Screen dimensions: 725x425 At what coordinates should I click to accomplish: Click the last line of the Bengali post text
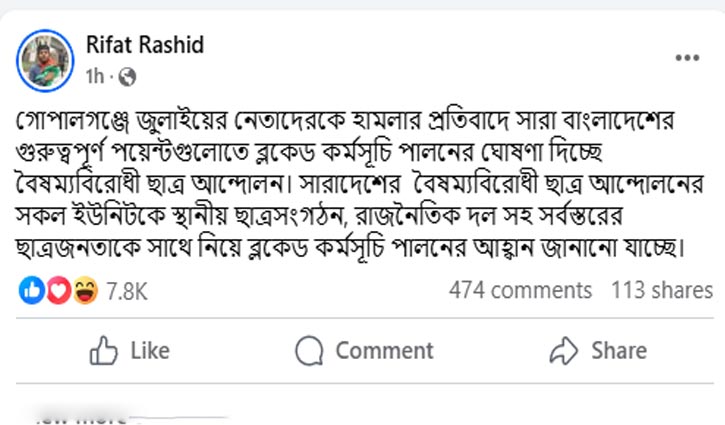[350, 247]
